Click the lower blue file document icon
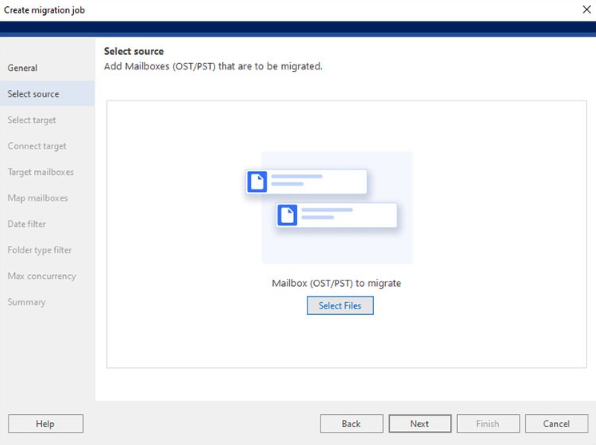 pyautogui.click(x=287, y=215)
